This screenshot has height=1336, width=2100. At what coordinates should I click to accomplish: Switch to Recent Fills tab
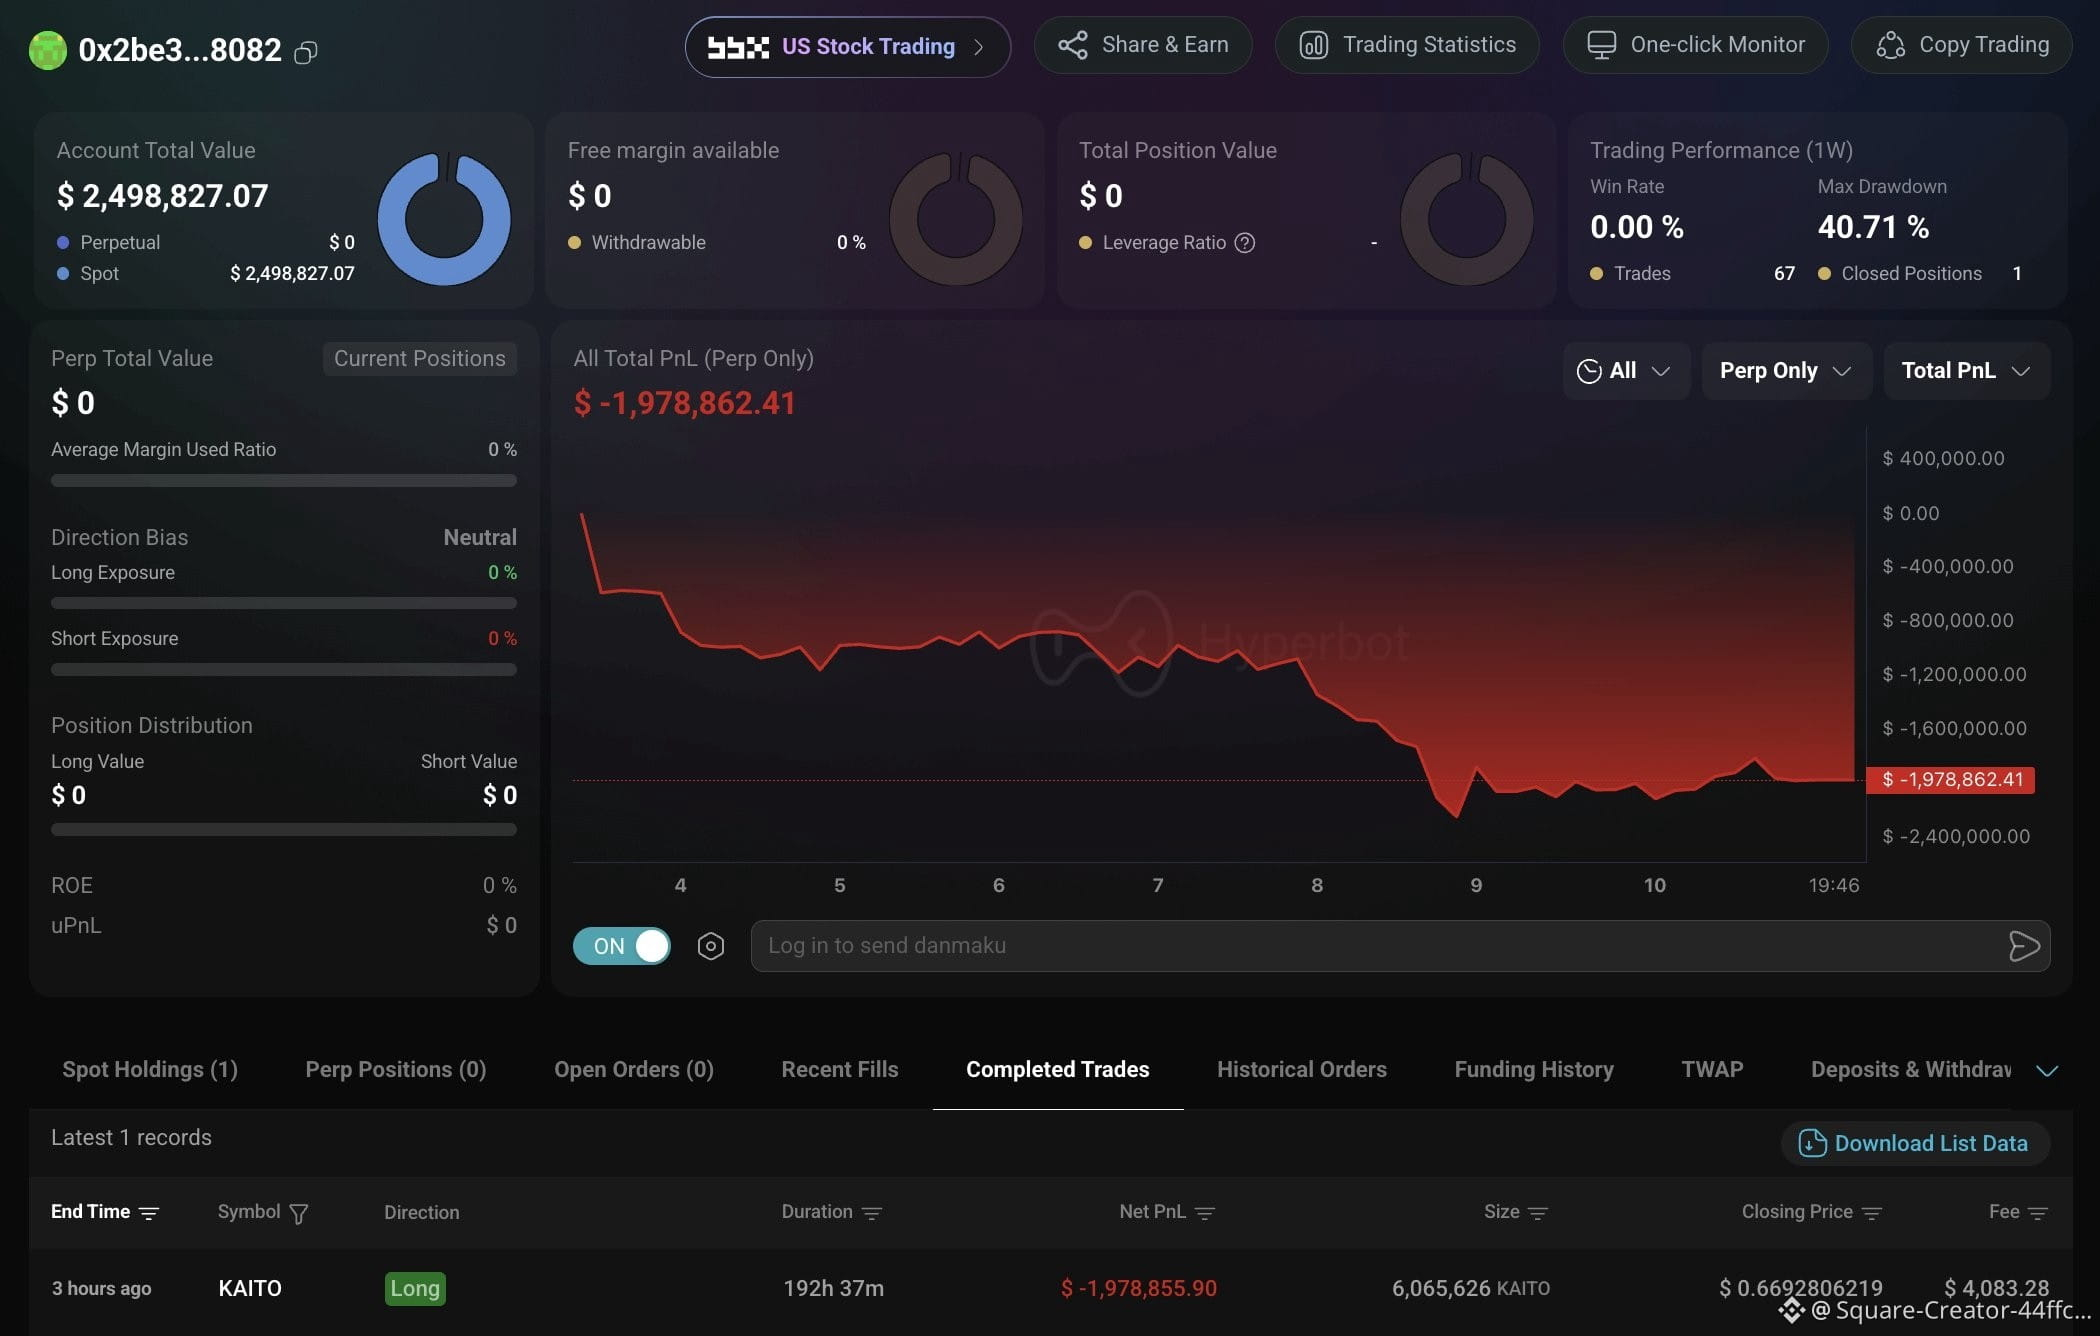[x=840, y=1070]
